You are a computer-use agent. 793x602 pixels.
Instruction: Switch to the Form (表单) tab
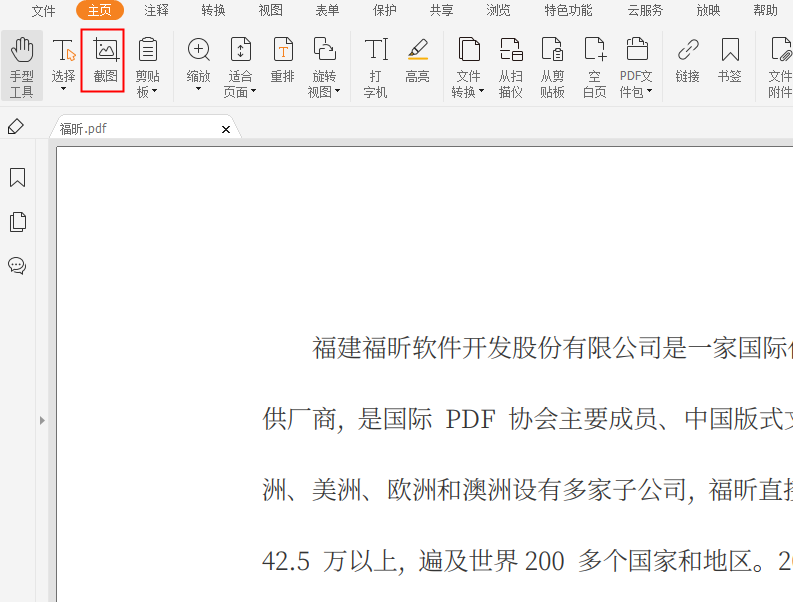[x=327, y=11]
